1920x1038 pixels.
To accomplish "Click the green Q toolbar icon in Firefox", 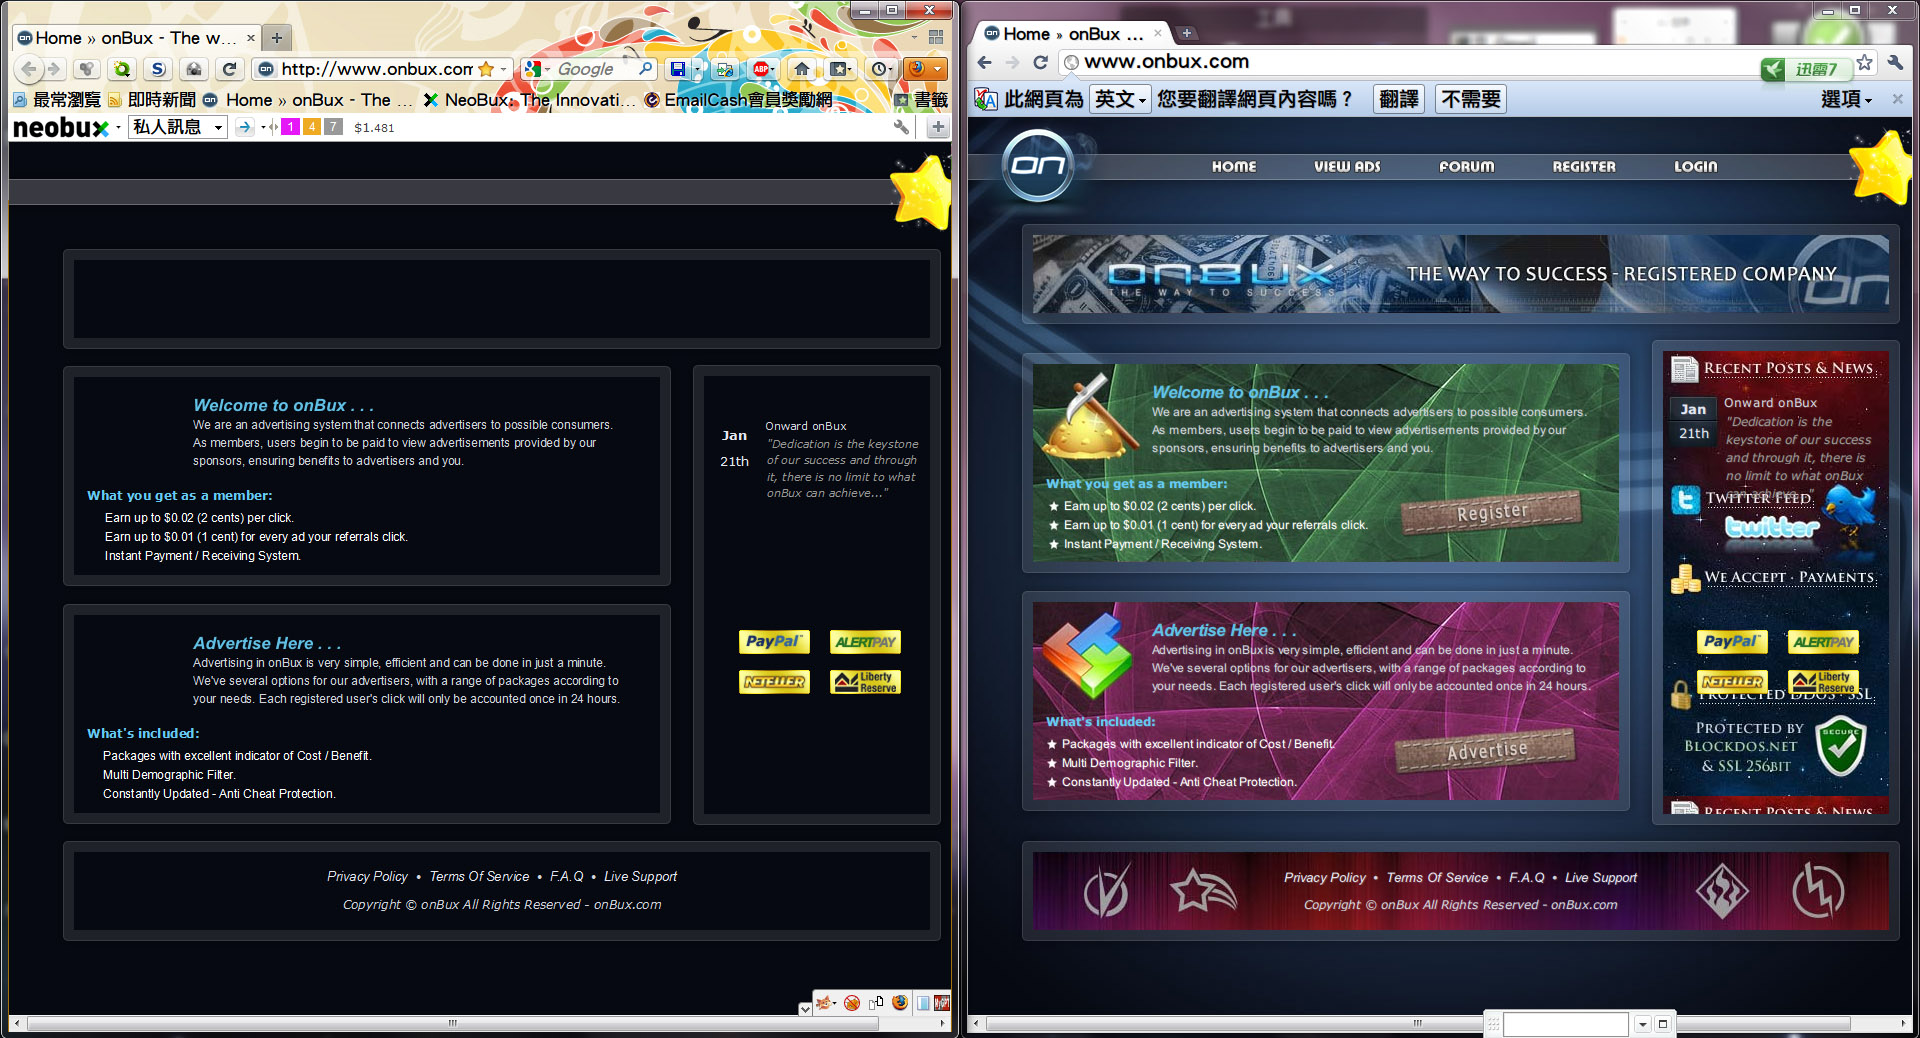I will (x=121, y=69).
